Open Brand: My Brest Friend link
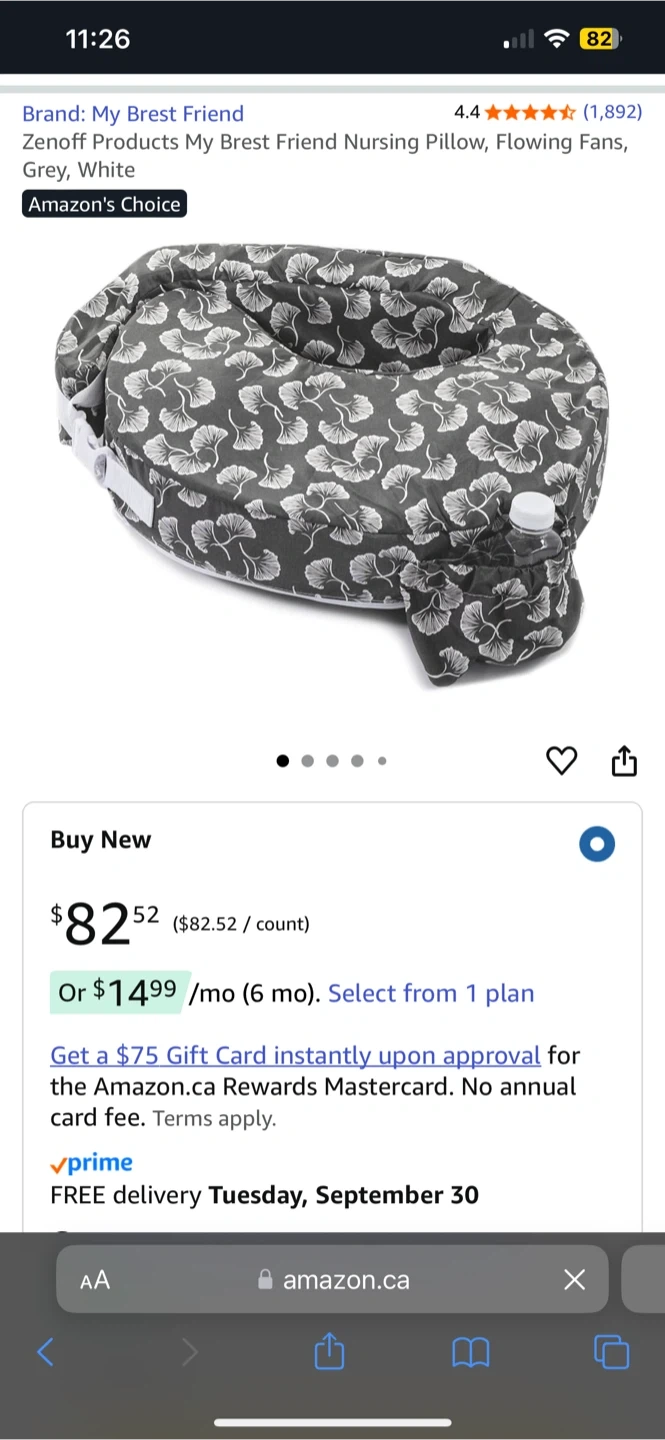The height and width of the screenshot is (1440, 665). (x=133, y=114)
